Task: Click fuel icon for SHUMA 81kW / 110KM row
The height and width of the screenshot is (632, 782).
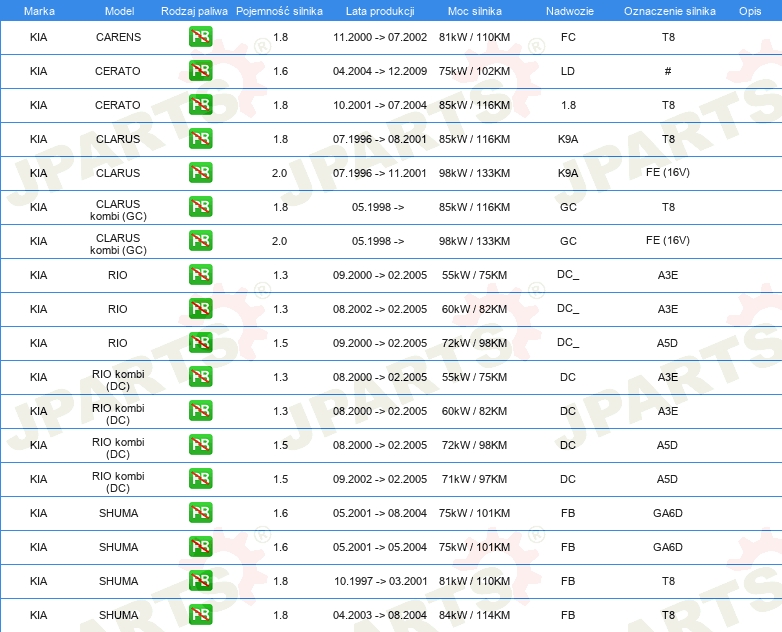Action: pyautogui.click(x=200, y=580)
